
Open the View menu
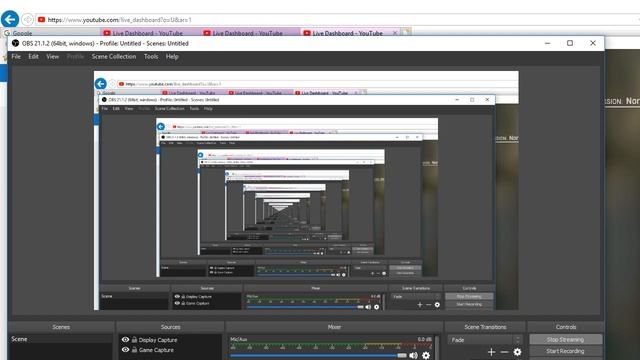52,56
